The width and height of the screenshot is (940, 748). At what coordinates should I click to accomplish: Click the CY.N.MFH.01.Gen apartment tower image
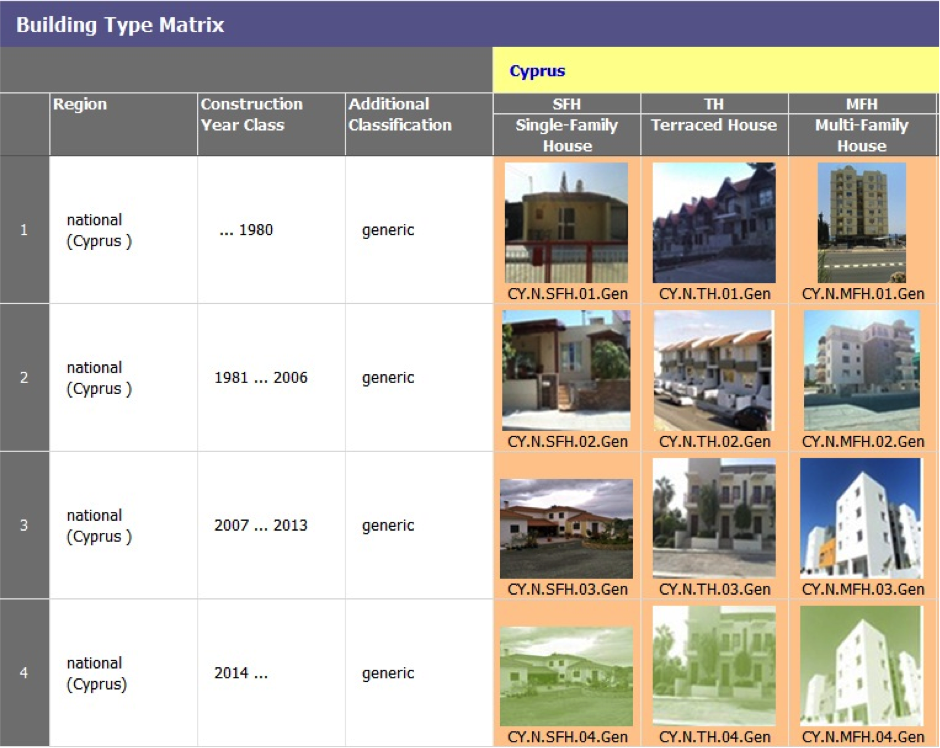coord(861,223)
